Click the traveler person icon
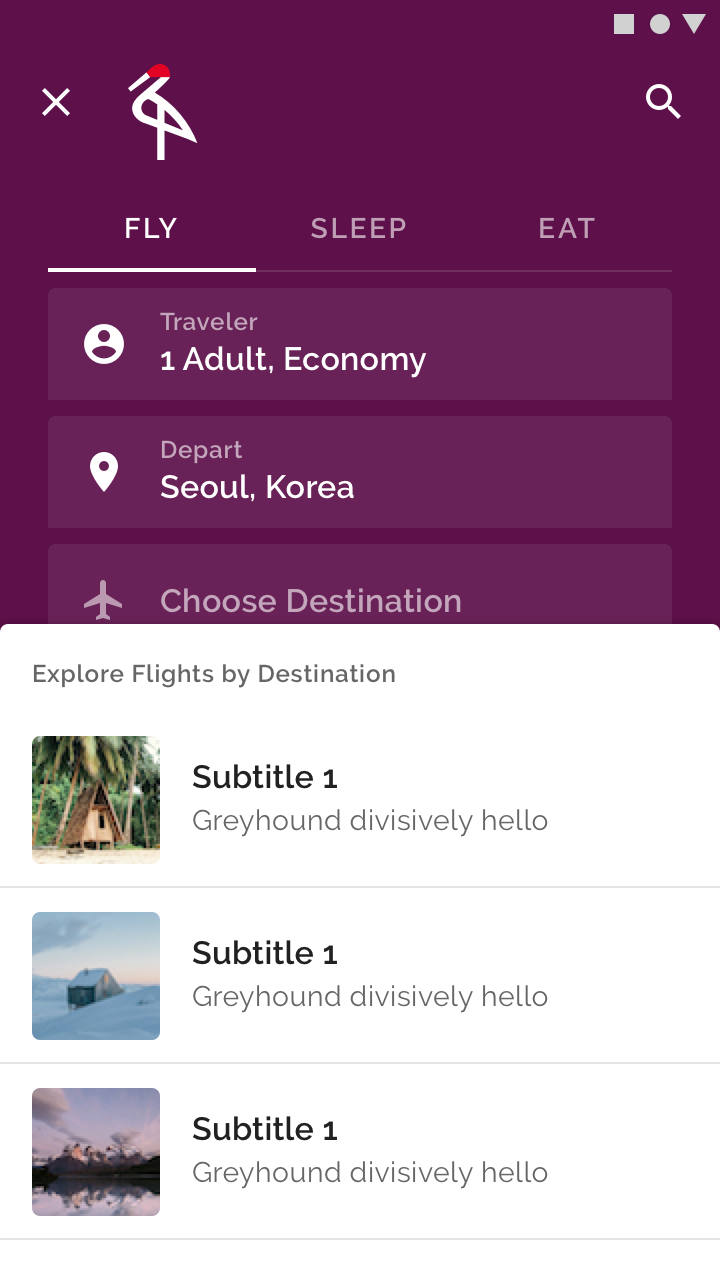 tap(104, 344)
